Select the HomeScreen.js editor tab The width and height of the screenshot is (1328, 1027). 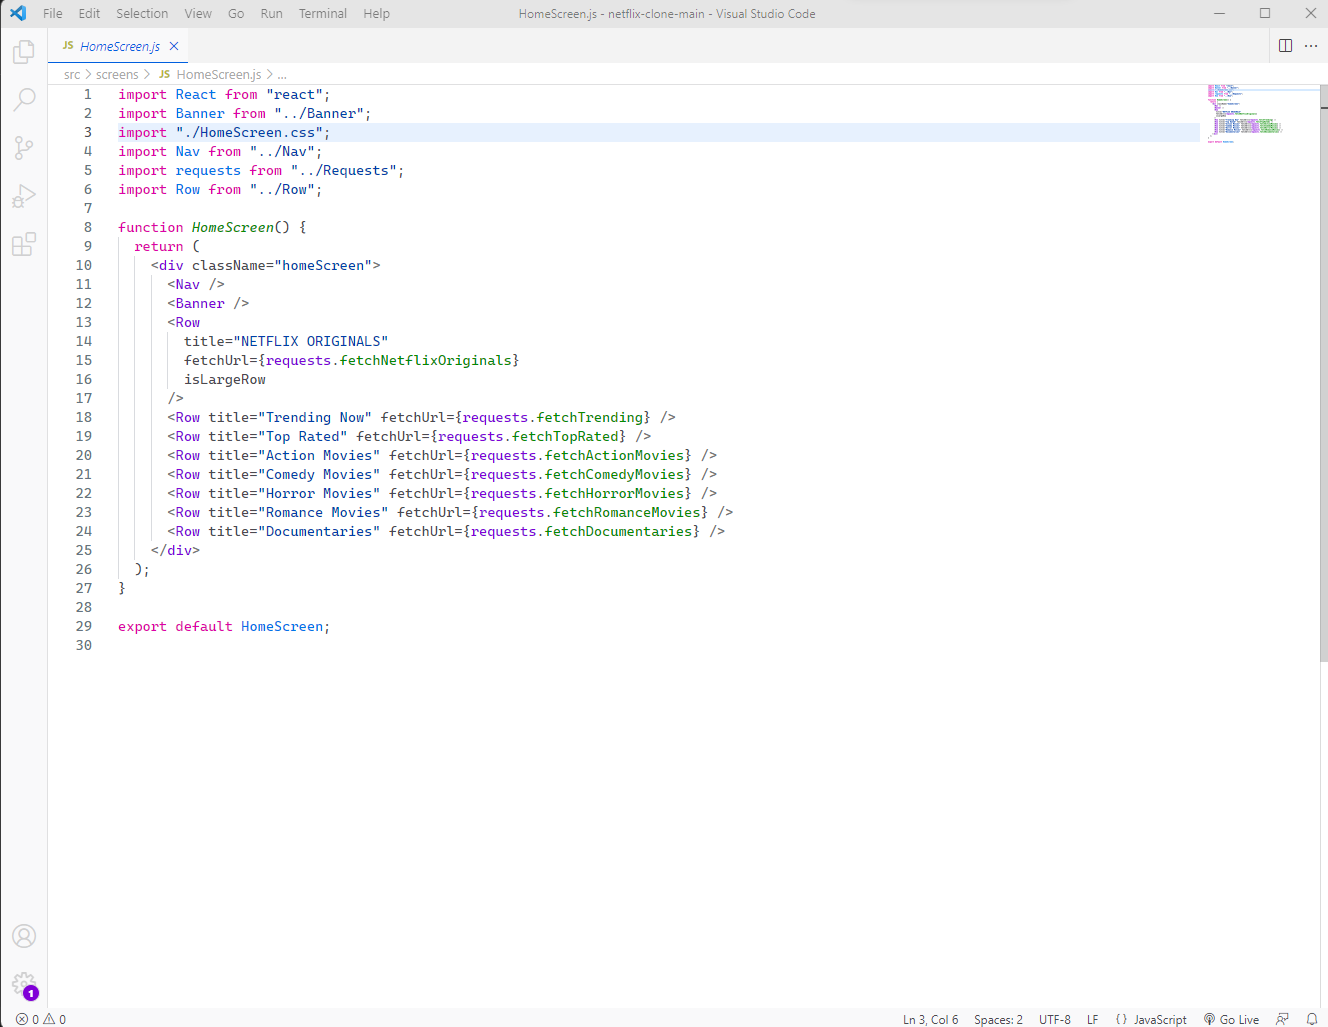118,46
